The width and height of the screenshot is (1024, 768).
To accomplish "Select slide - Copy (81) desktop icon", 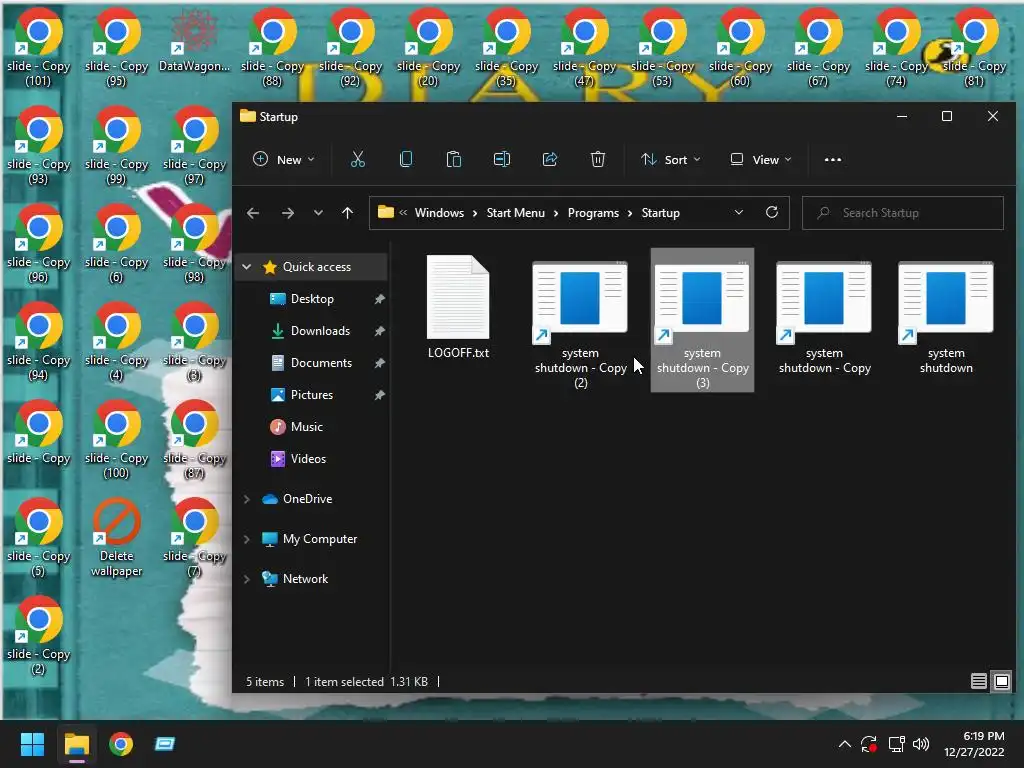I will click(974, 48).
